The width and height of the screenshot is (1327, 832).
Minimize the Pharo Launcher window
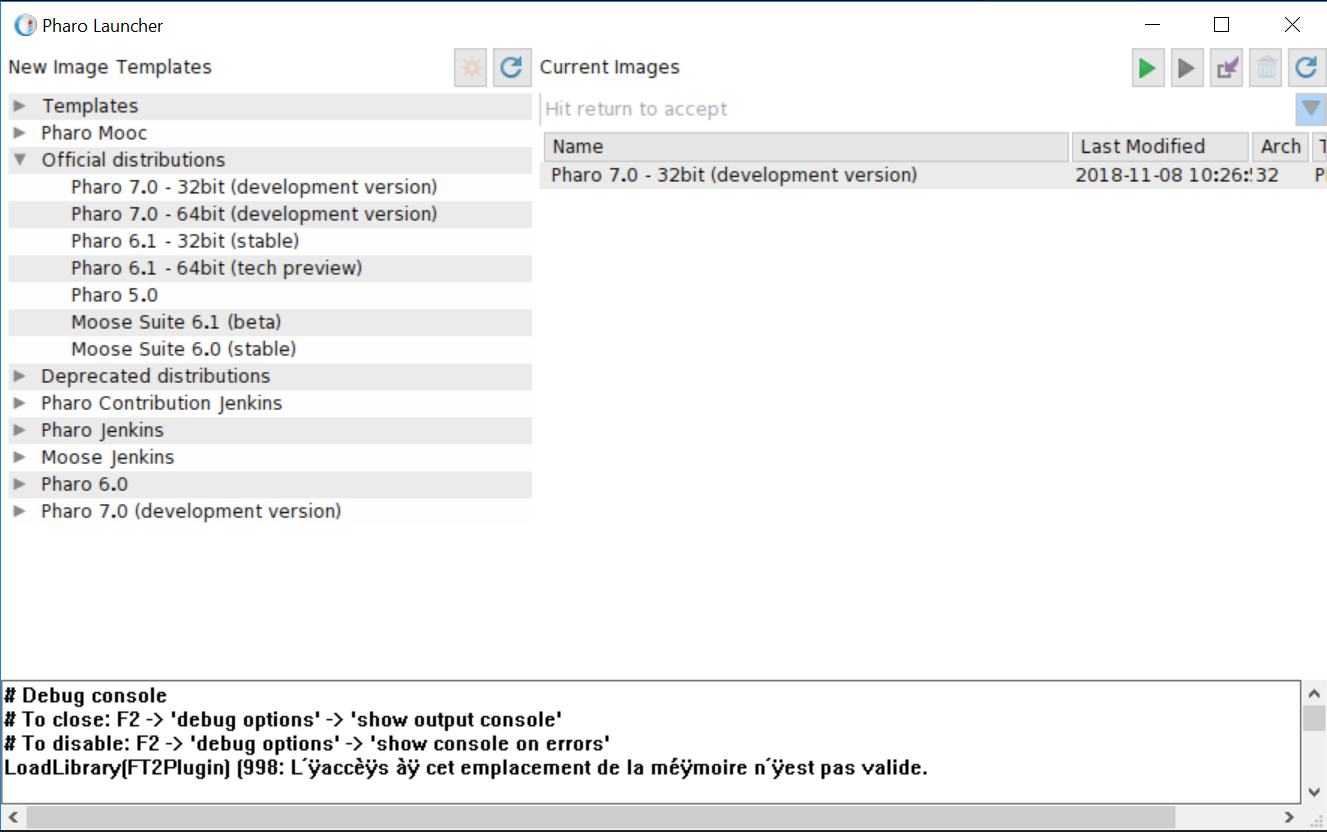point(1152,25)
